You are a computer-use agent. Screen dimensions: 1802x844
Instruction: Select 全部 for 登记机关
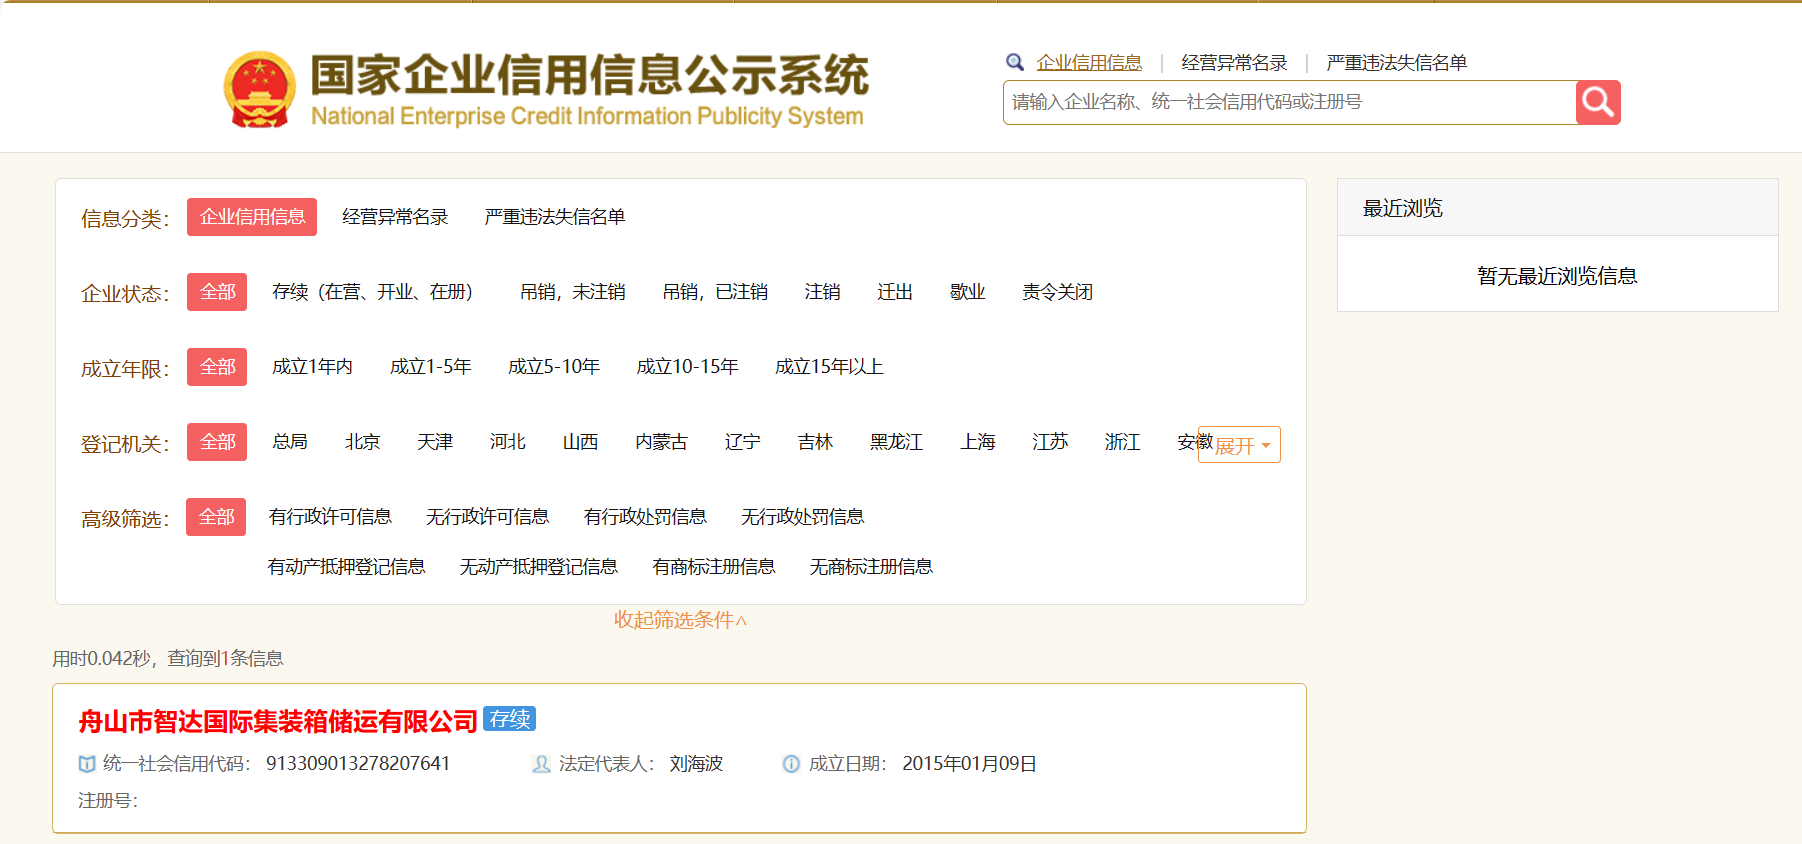coord(217,442)
